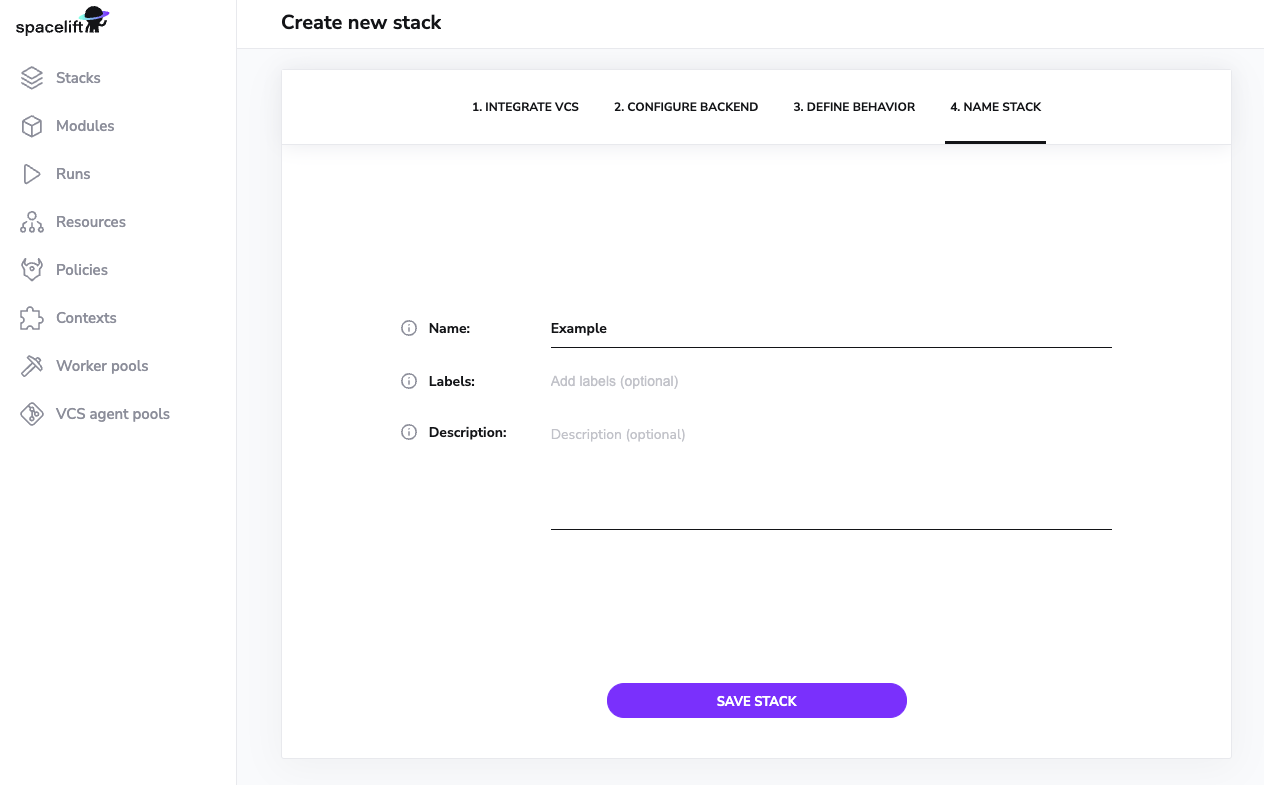Click the Modules cube icon
The height and width of the screenshot is (785, 1264).
pos(32,126)
